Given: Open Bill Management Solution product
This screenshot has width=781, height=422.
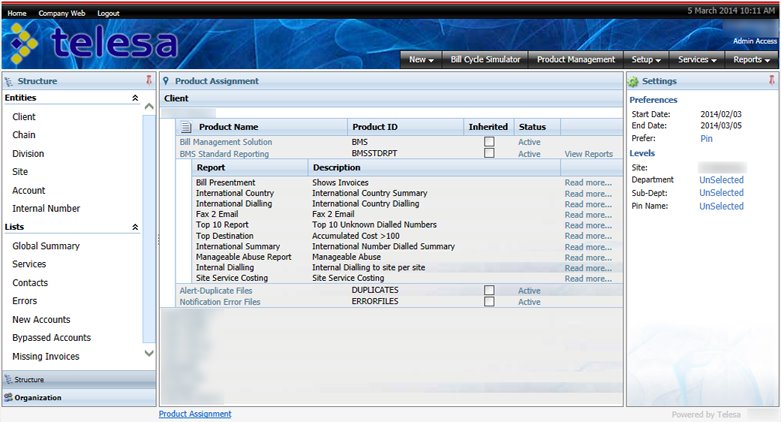Looking at the screenshot, I should coord(226,142).
